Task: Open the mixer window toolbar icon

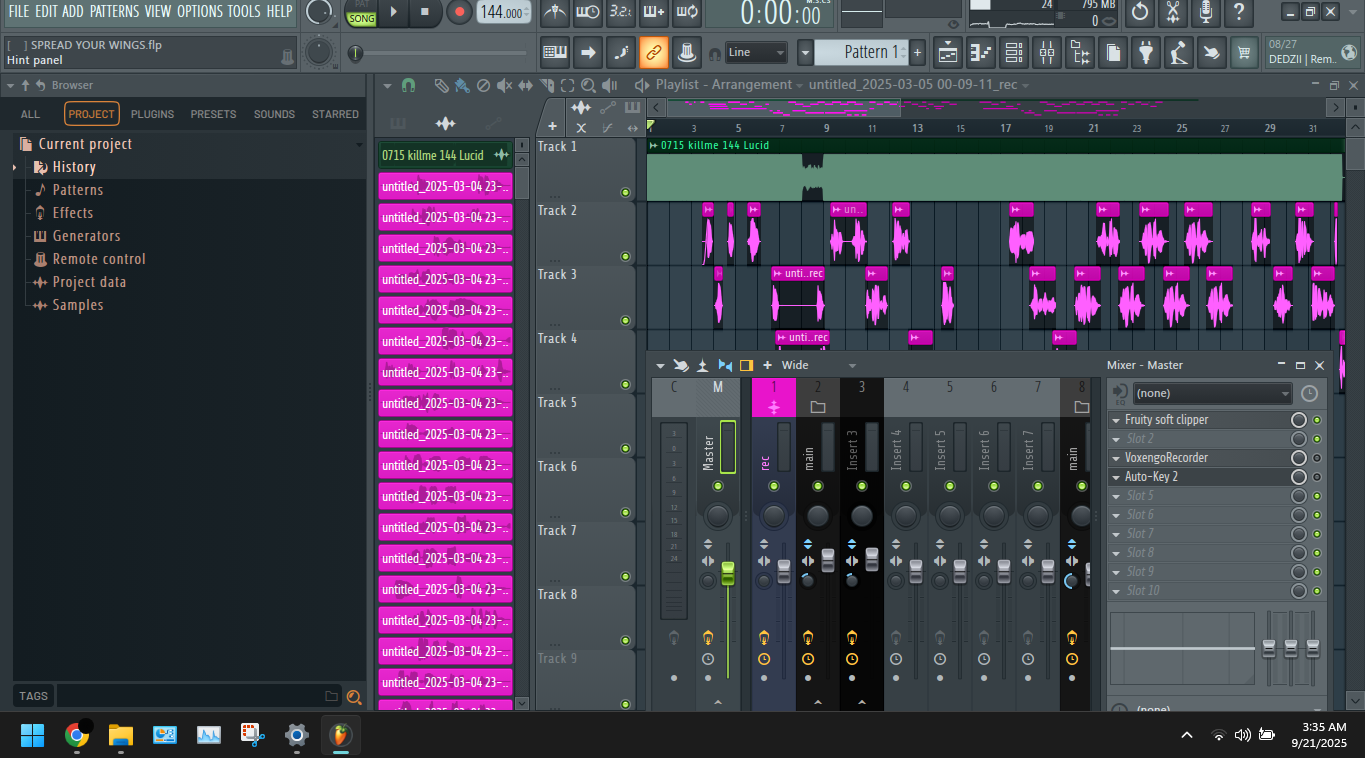Action: coord(1045,52)
